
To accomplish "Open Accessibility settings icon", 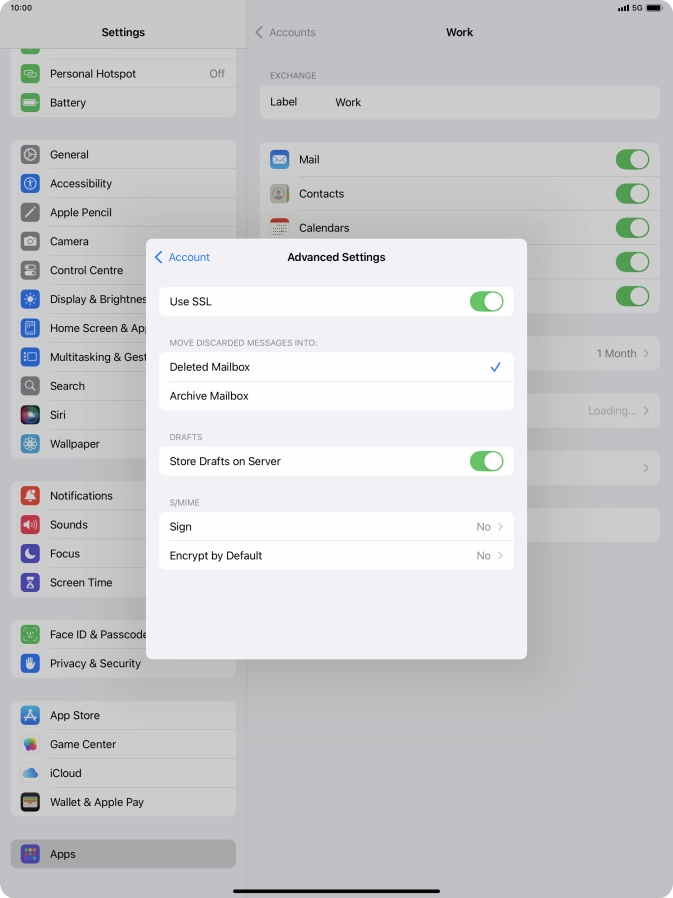I will [x=31, y=184].
